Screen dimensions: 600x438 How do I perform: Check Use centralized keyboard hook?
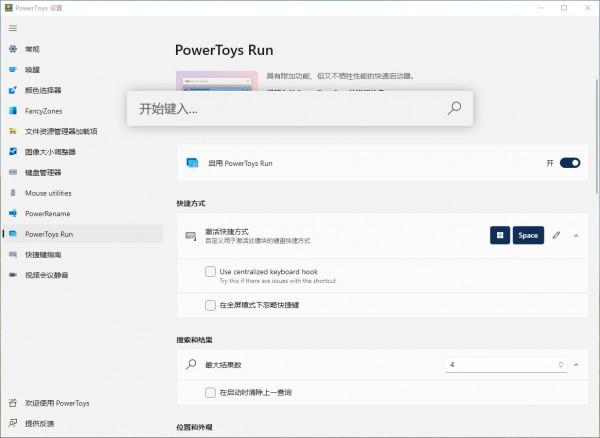210,272
